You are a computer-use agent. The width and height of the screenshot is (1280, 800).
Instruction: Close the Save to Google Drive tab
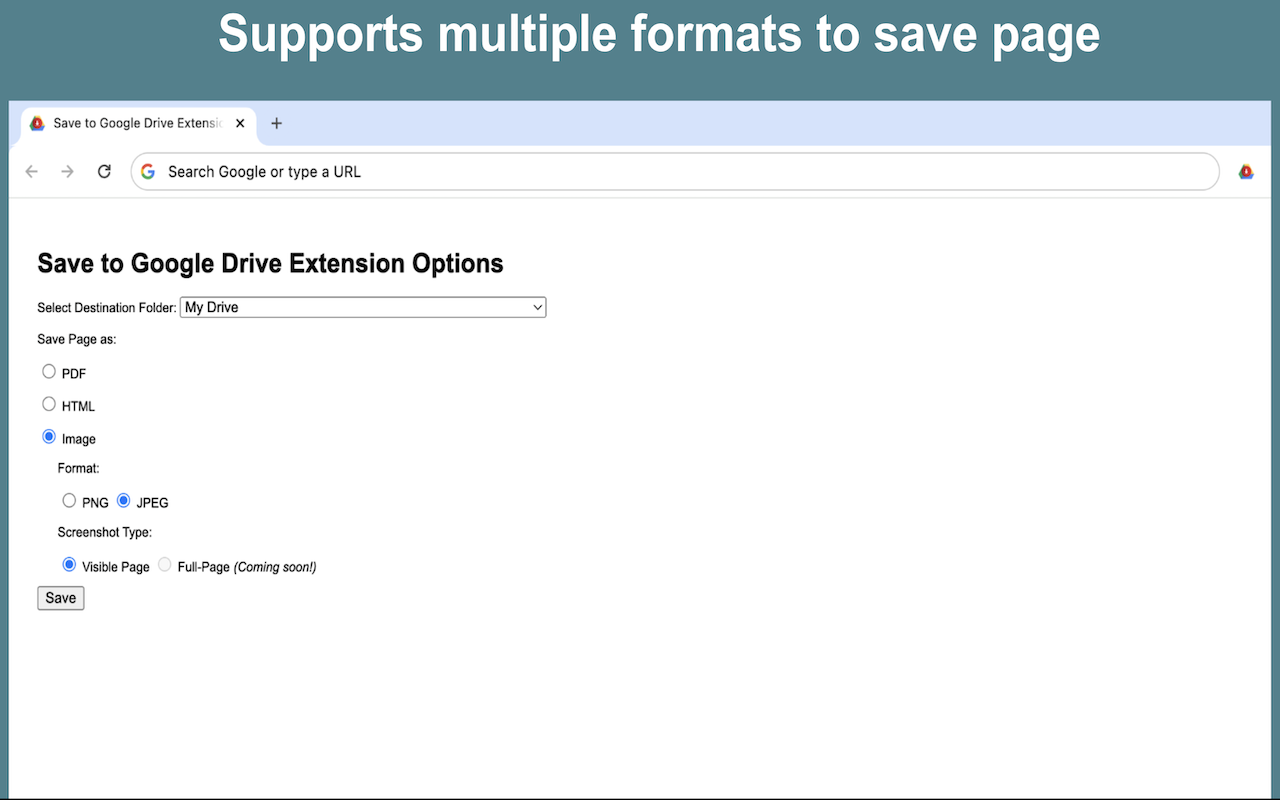coord(240,123)
